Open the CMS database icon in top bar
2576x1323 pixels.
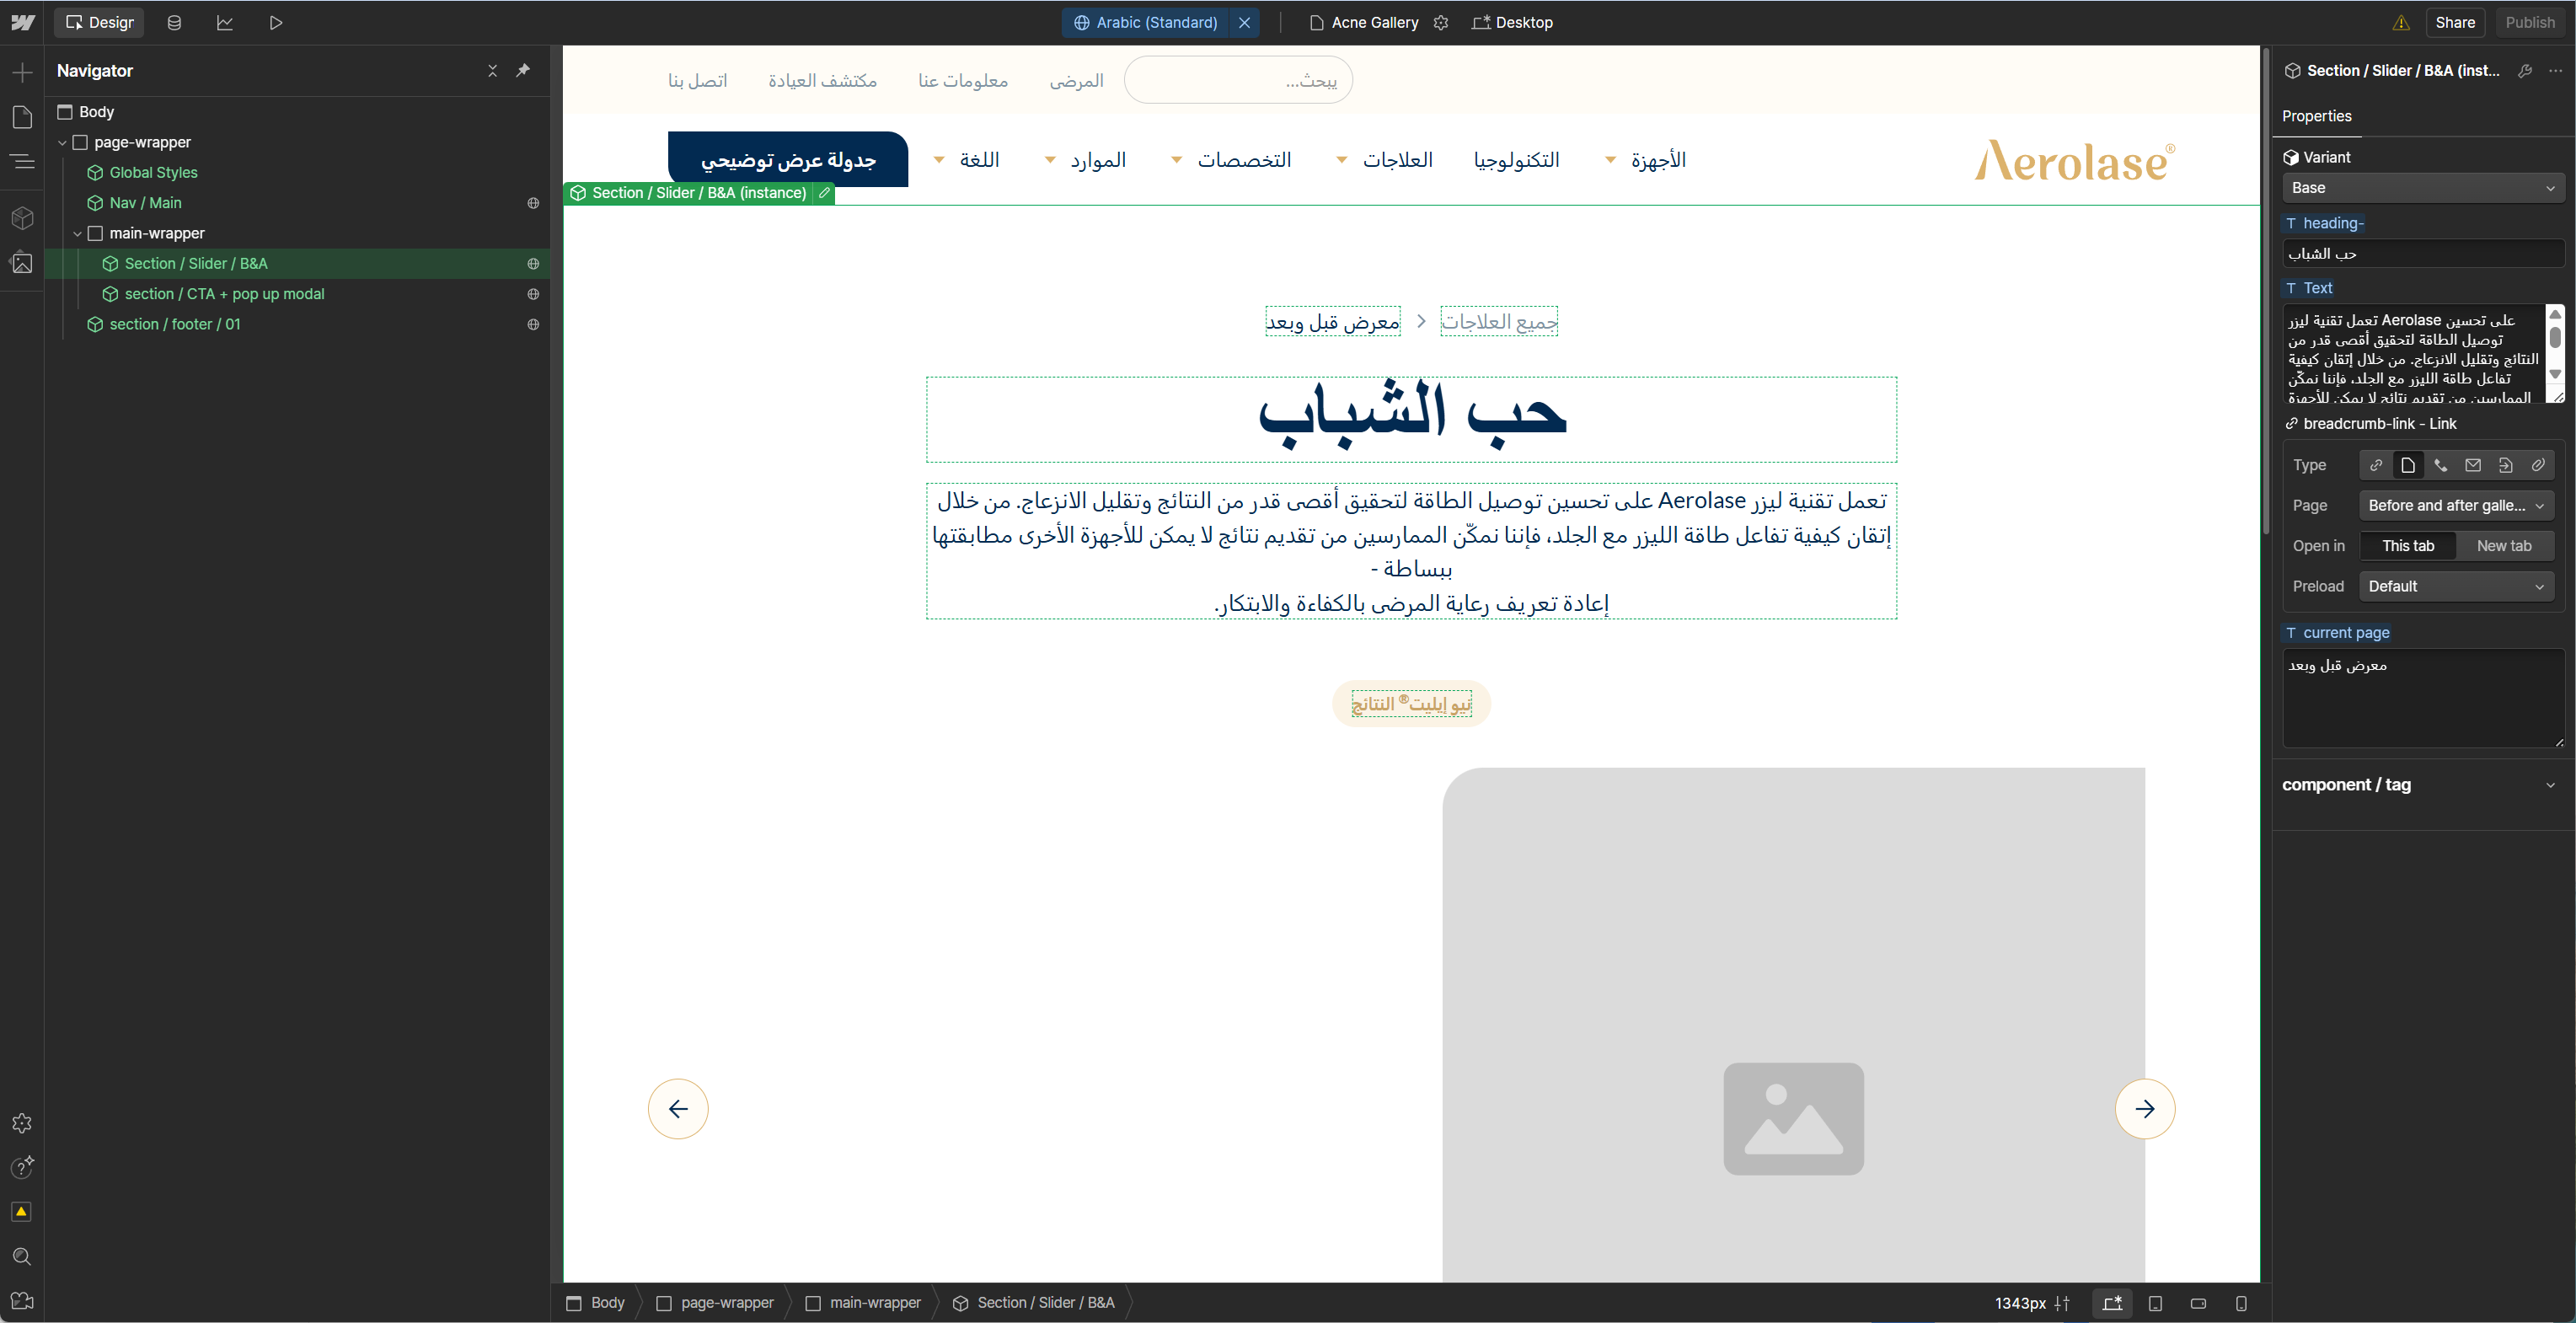(x=174, y=22)
